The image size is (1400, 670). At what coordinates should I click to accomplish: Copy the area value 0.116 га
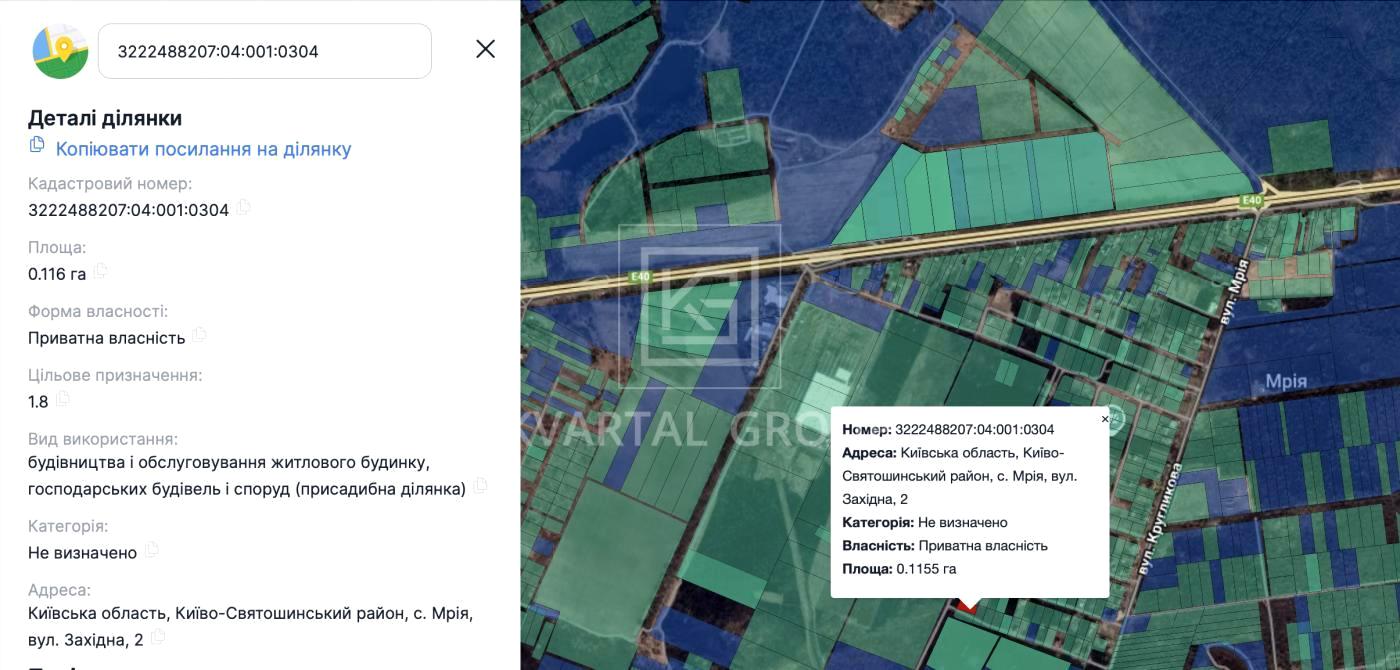point(101,271)
